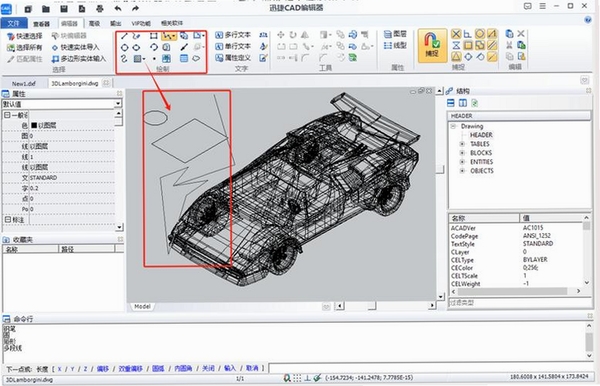The height and width of the screenshot is (386, 600).
Task: Click the 多行文本 multiline text tool
Action: point(233,35)
